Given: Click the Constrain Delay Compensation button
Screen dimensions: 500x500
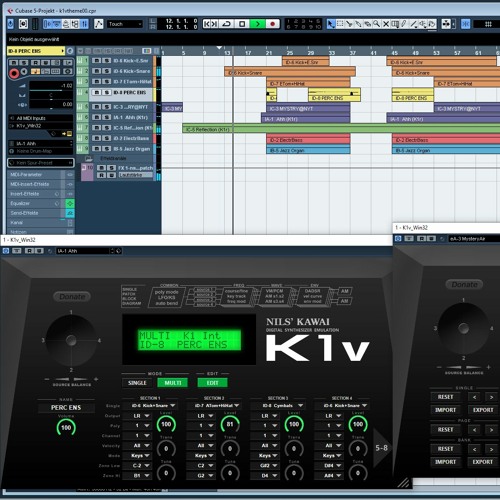Looking at the screenshot, I should 23,24.
